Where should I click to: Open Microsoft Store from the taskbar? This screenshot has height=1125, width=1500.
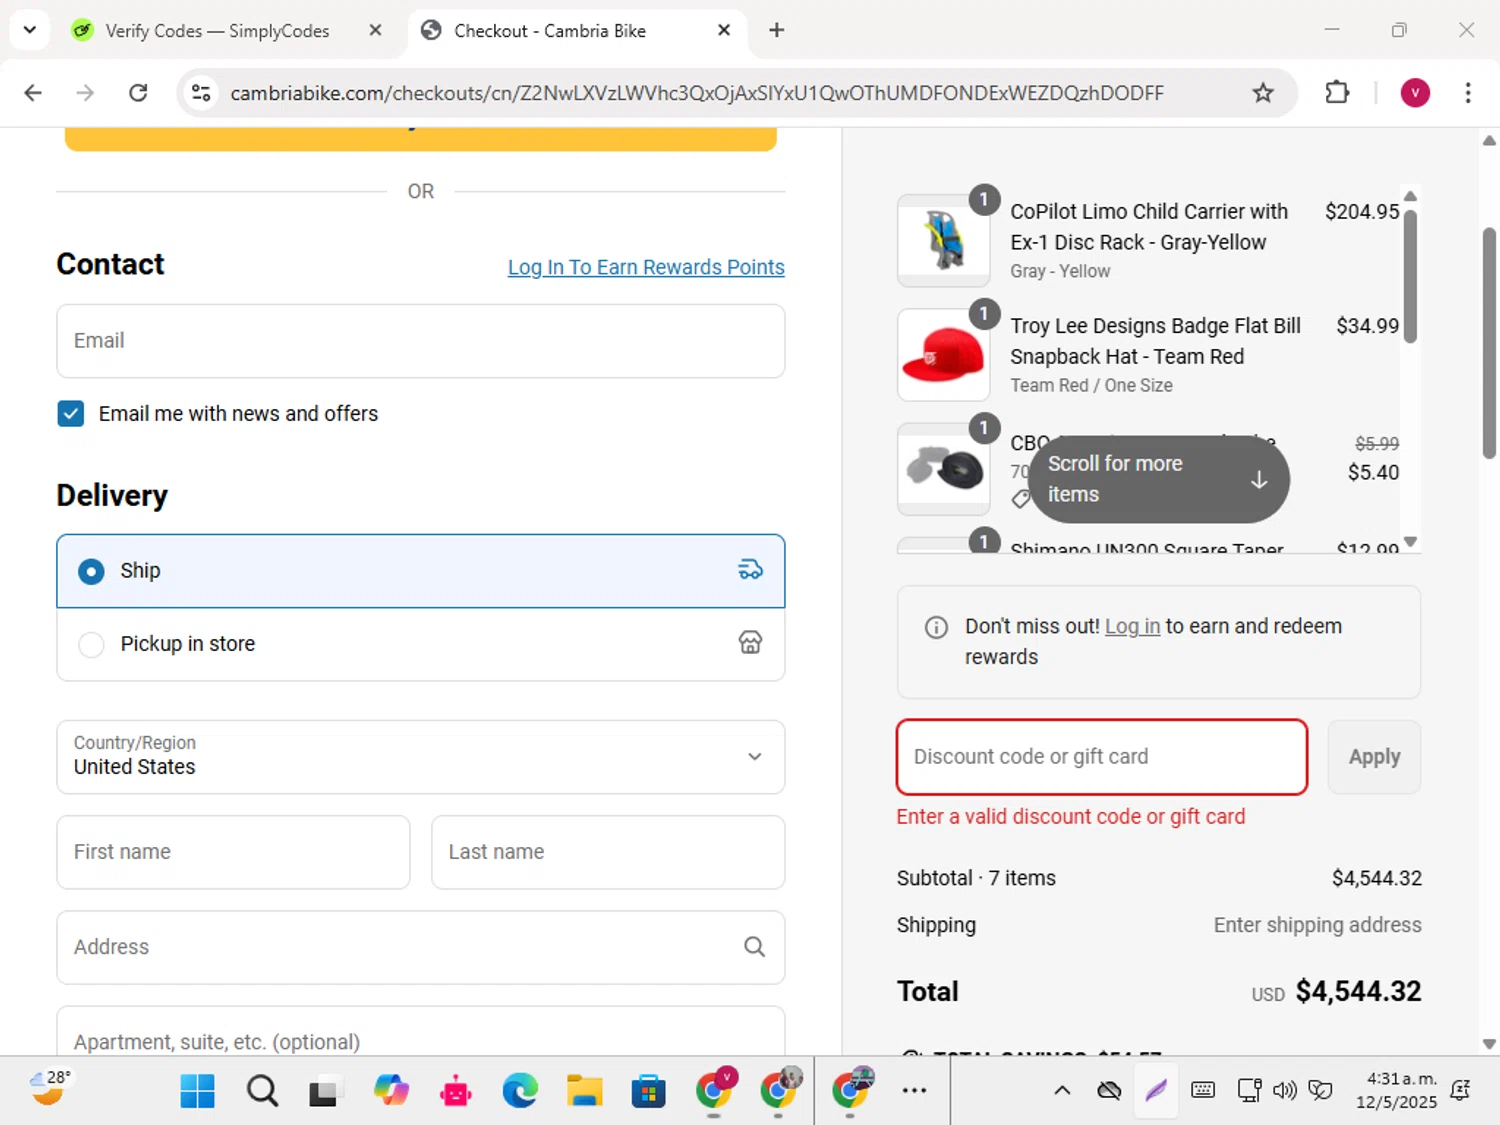point(648,1091)
